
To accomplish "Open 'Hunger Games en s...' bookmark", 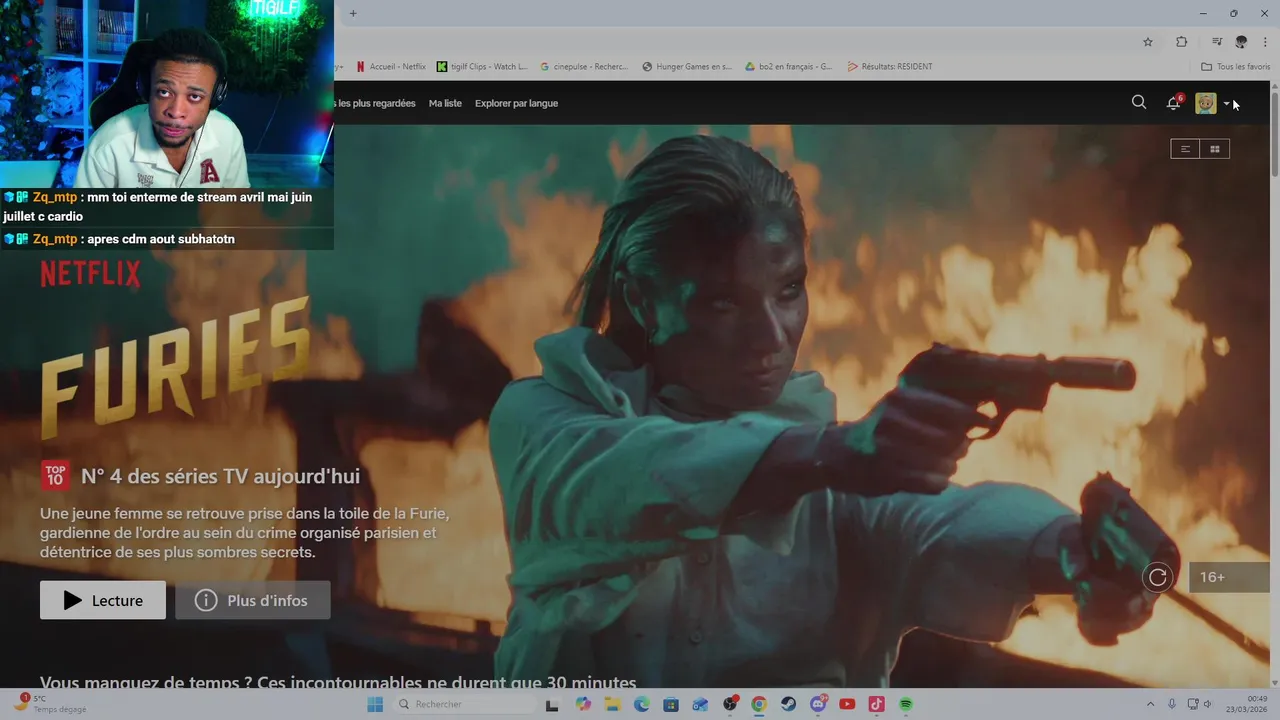I will click(687, 67).
